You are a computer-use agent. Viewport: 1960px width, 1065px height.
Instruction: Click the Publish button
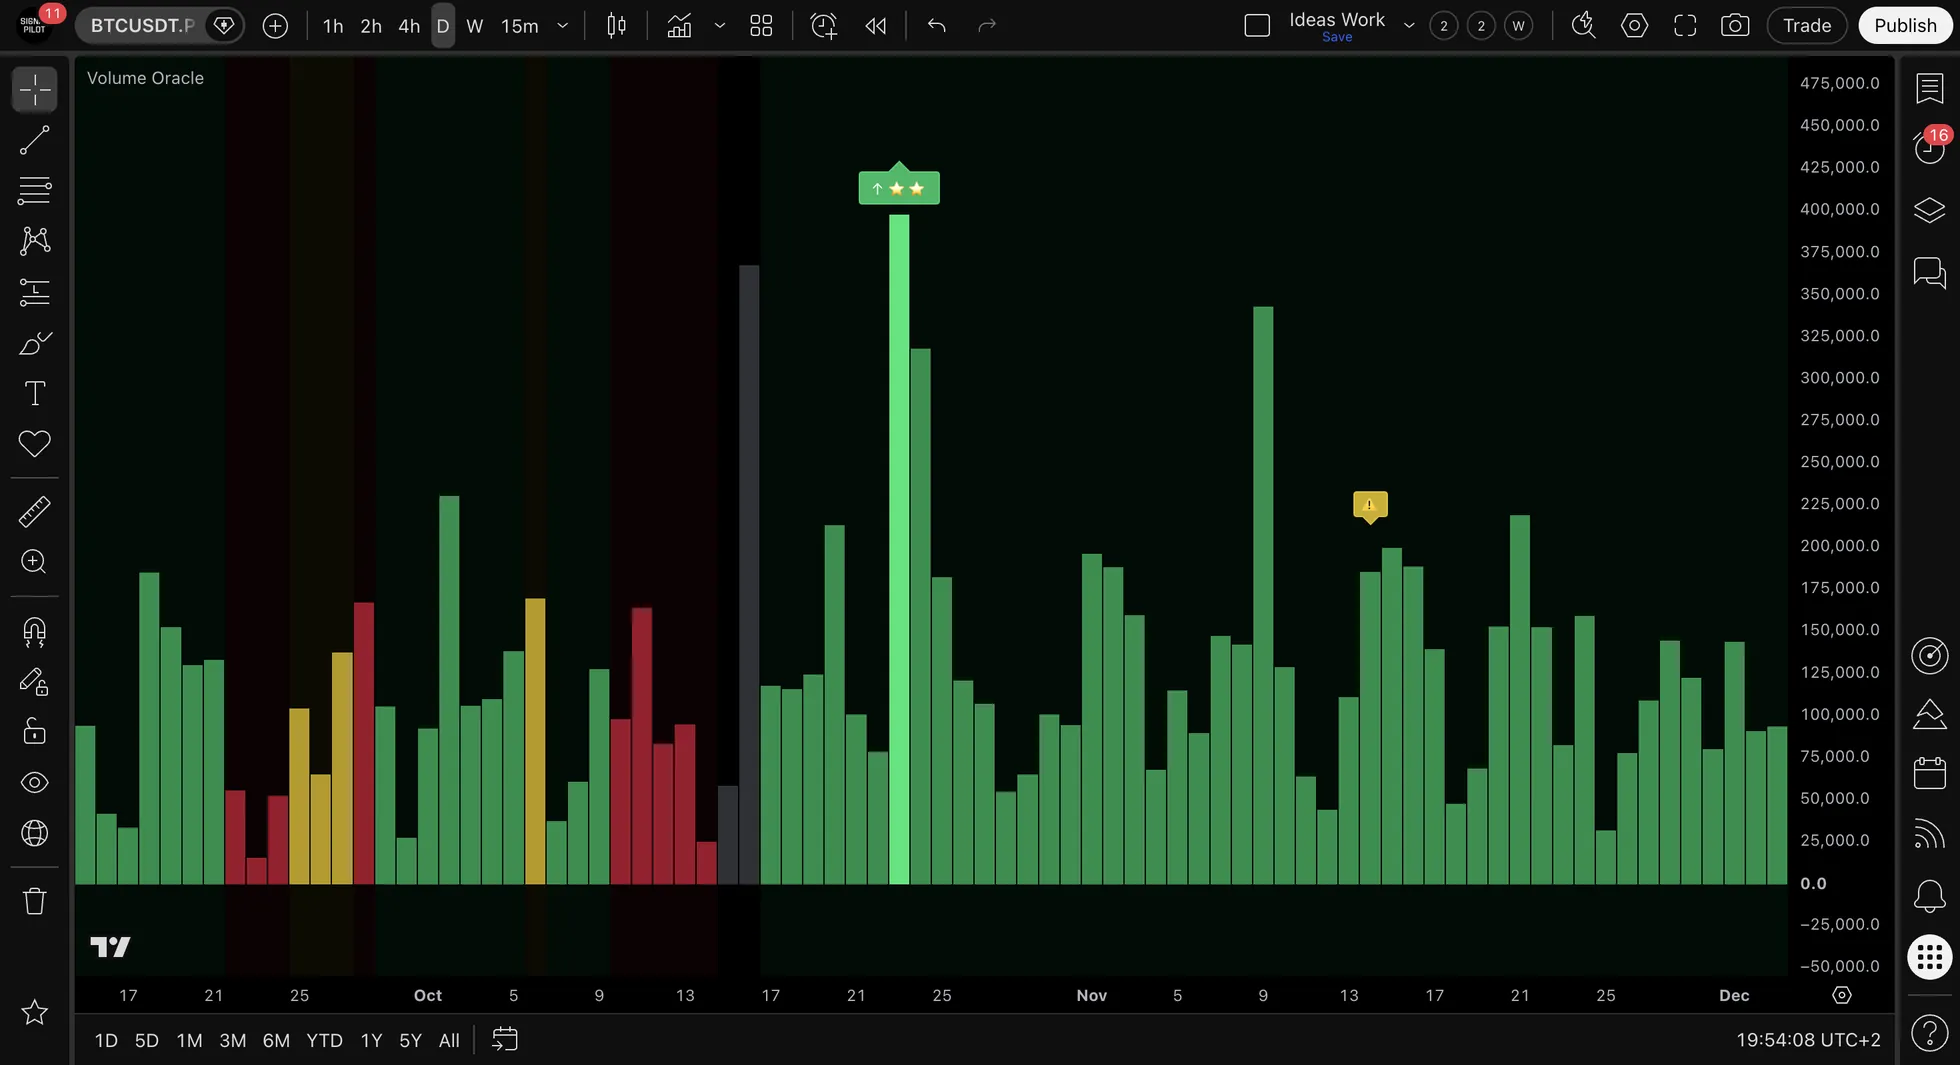point(1905,26)
